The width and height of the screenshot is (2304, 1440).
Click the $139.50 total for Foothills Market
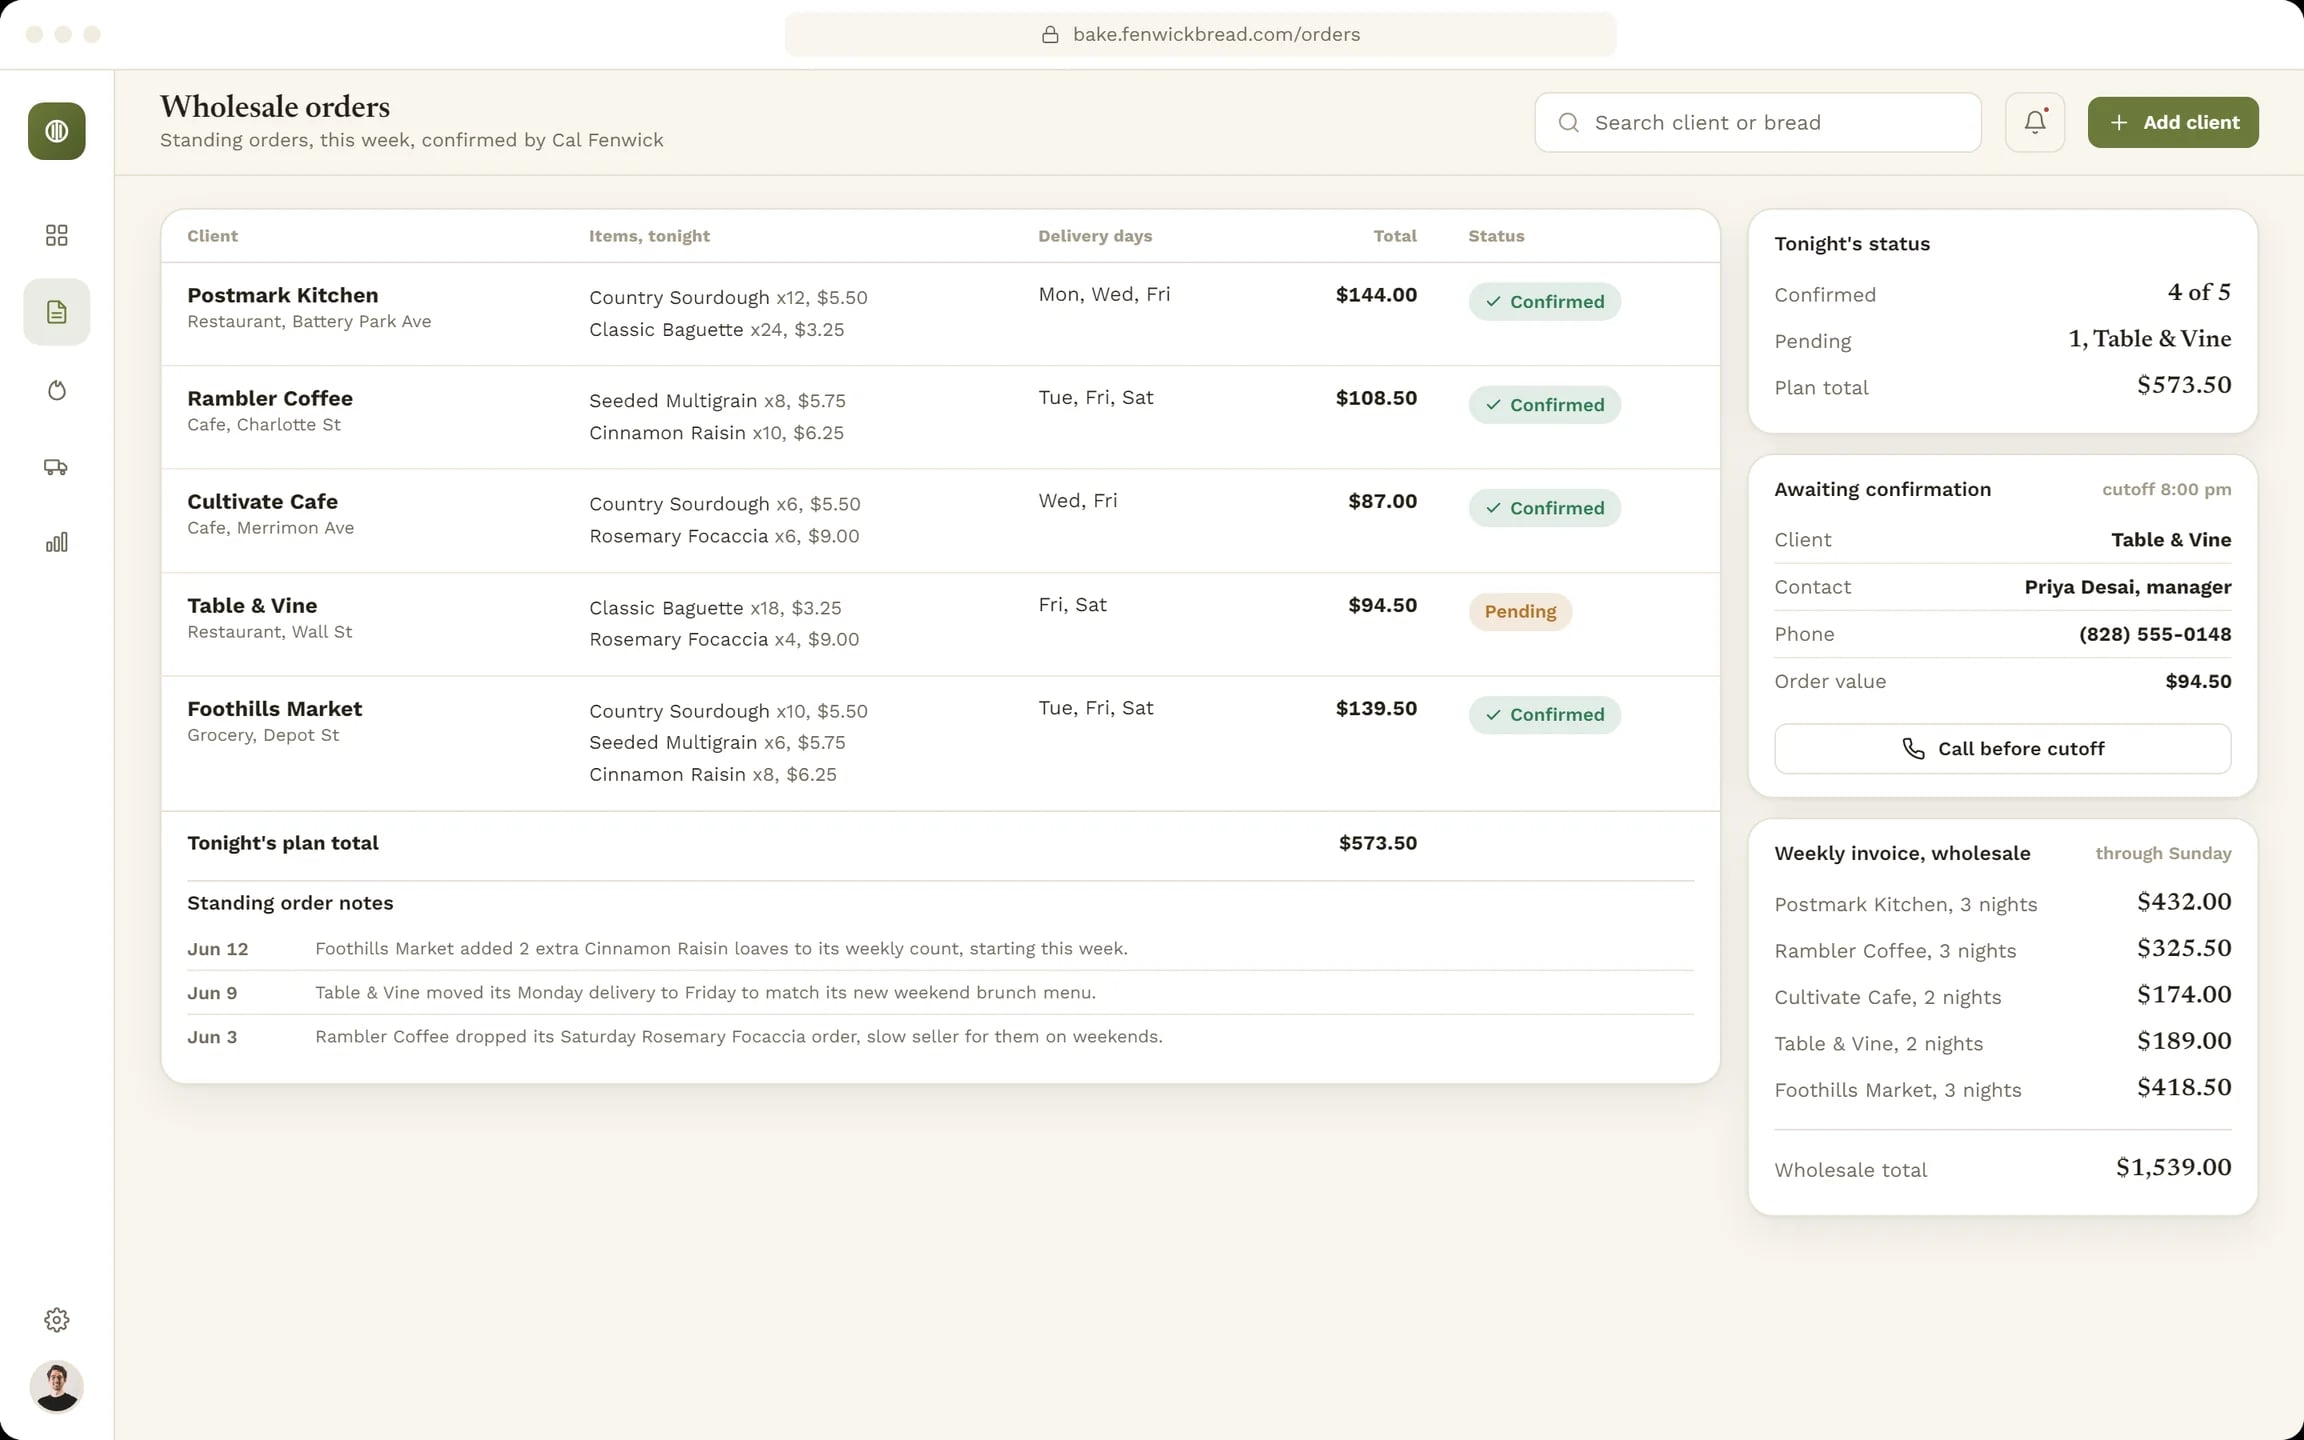1376,708
